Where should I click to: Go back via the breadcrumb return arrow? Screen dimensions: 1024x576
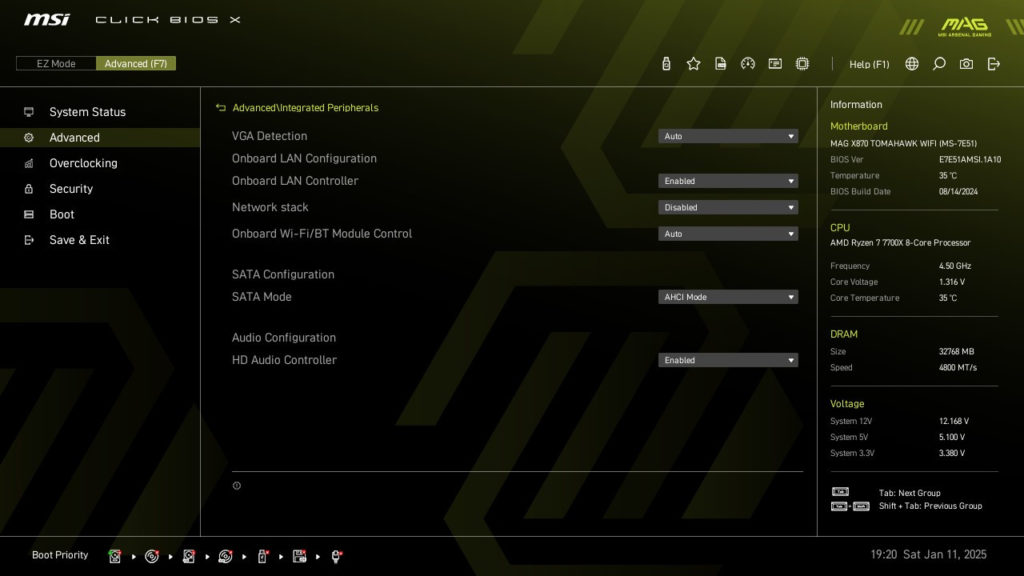[221, 108]
